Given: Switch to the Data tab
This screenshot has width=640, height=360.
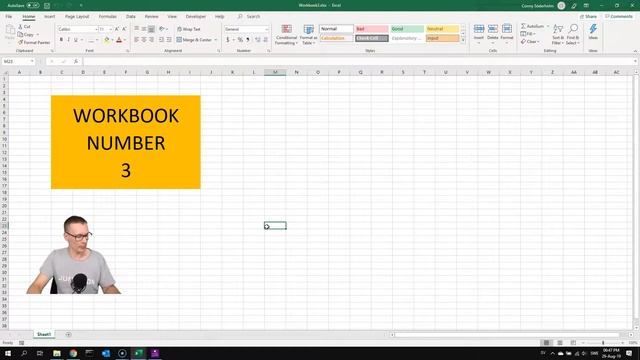Looking at the screenshot, I should (131, 17).
